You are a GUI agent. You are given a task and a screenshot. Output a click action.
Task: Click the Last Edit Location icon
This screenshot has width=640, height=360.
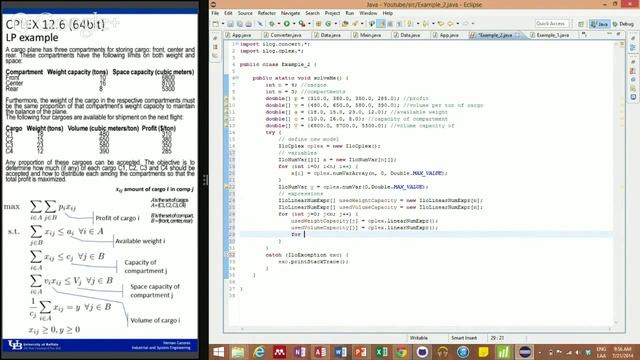point(441,24)
